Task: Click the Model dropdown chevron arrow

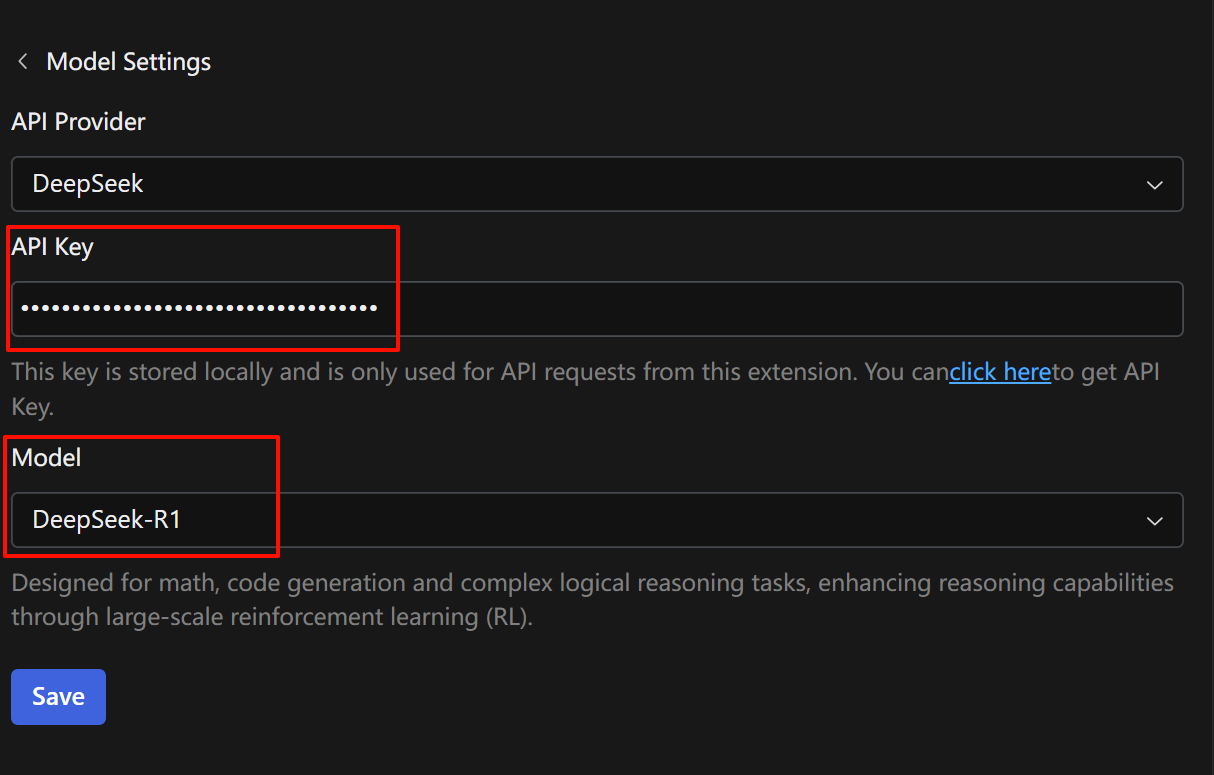Action: (x=1154, y=521)
